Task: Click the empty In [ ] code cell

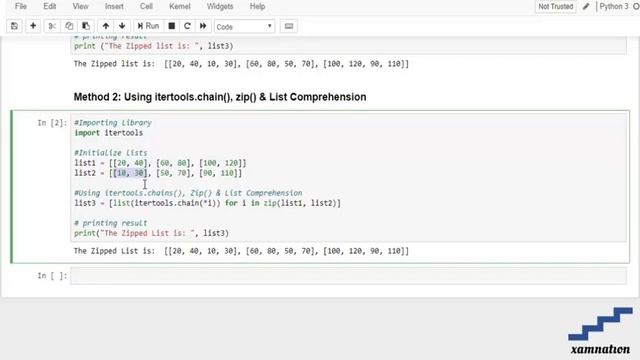Action: [x=348, y=276]
